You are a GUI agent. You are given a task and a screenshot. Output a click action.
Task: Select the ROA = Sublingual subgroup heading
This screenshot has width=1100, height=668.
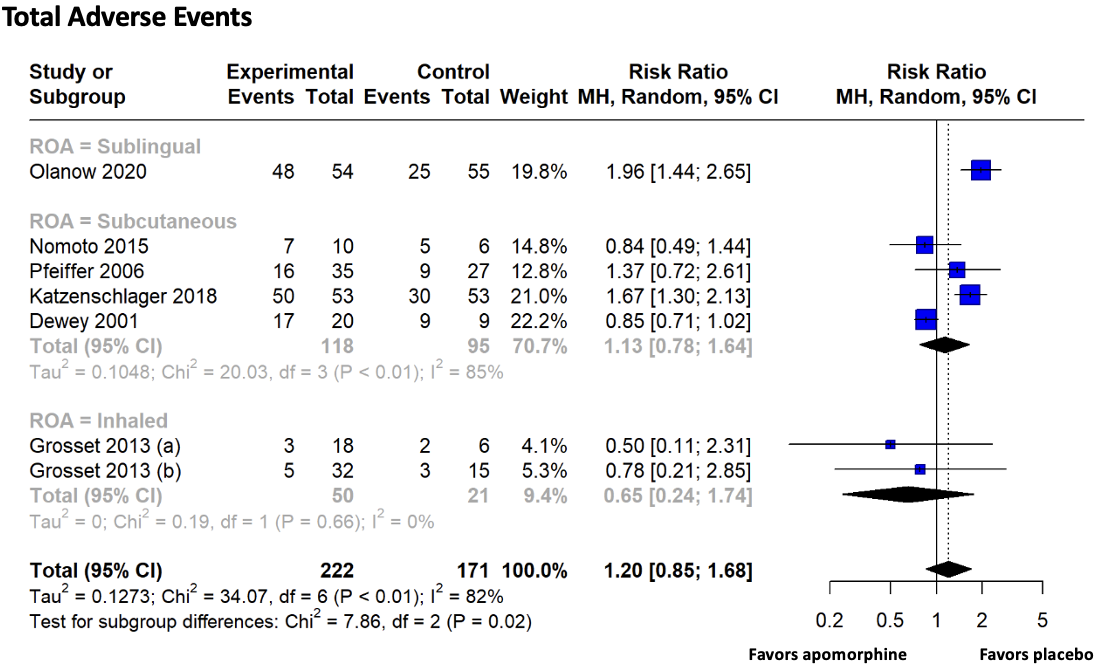[x=115, y=147]
